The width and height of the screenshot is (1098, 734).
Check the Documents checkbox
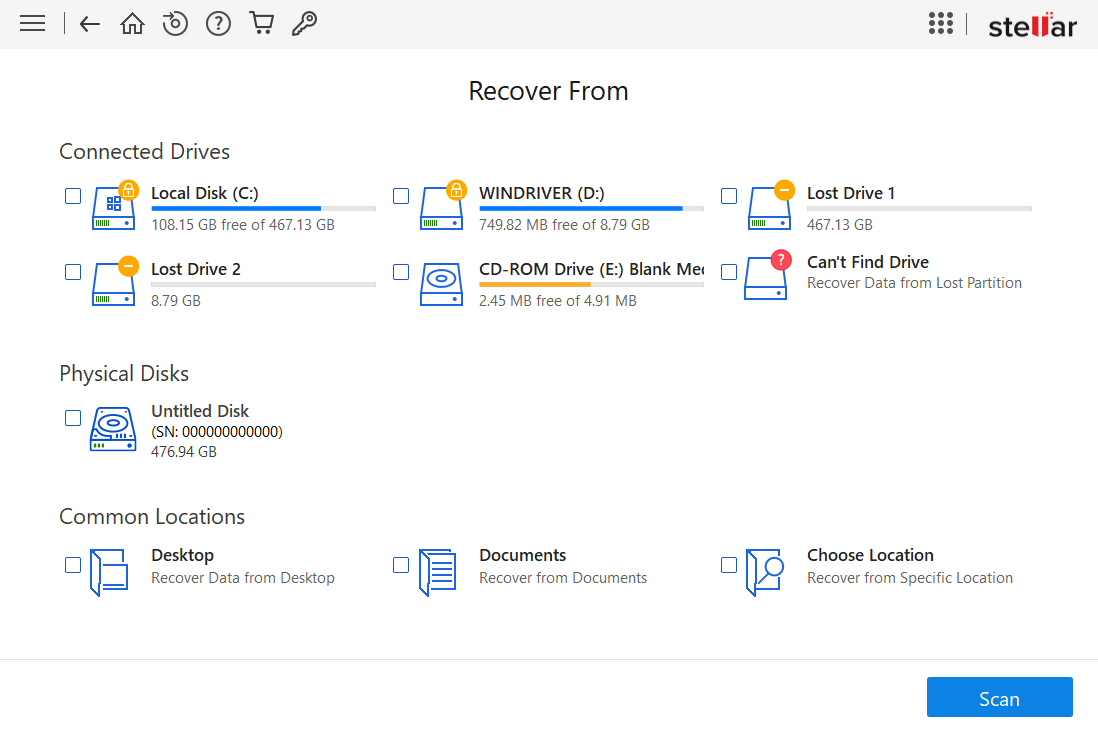coord(401,565)
